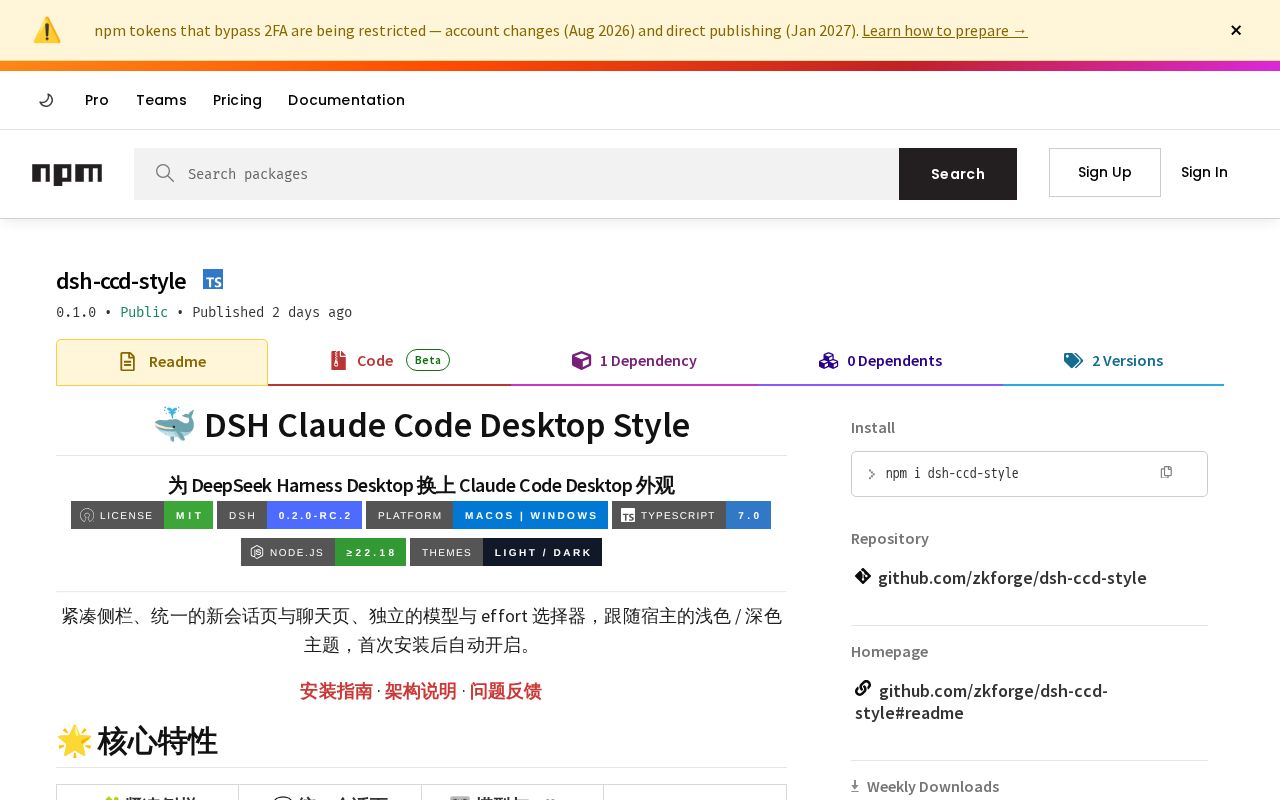View the 2 Versions tab
This screenshot has width=1280, height=800.
pos(1113,361)
